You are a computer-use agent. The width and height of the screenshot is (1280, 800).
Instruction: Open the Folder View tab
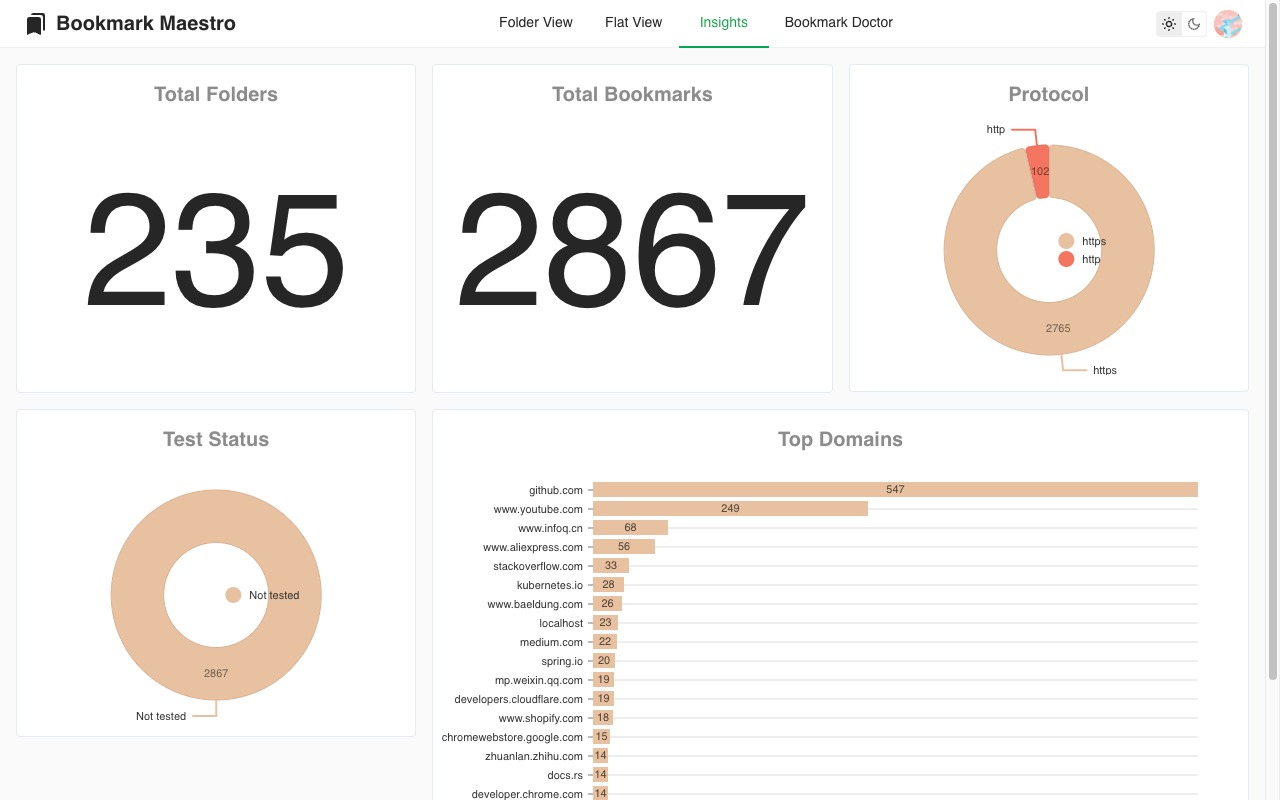click(x=536, y=23)
